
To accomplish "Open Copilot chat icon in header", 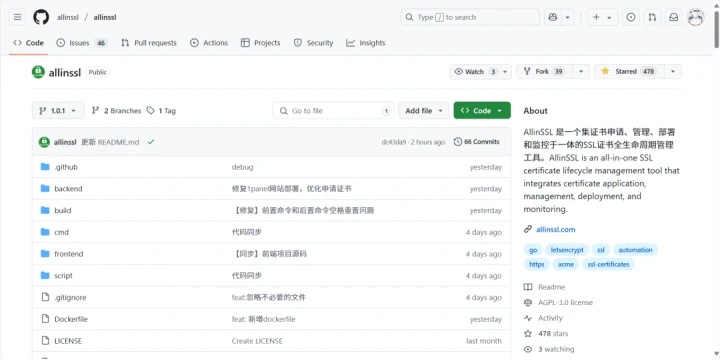I will point(553,17).
